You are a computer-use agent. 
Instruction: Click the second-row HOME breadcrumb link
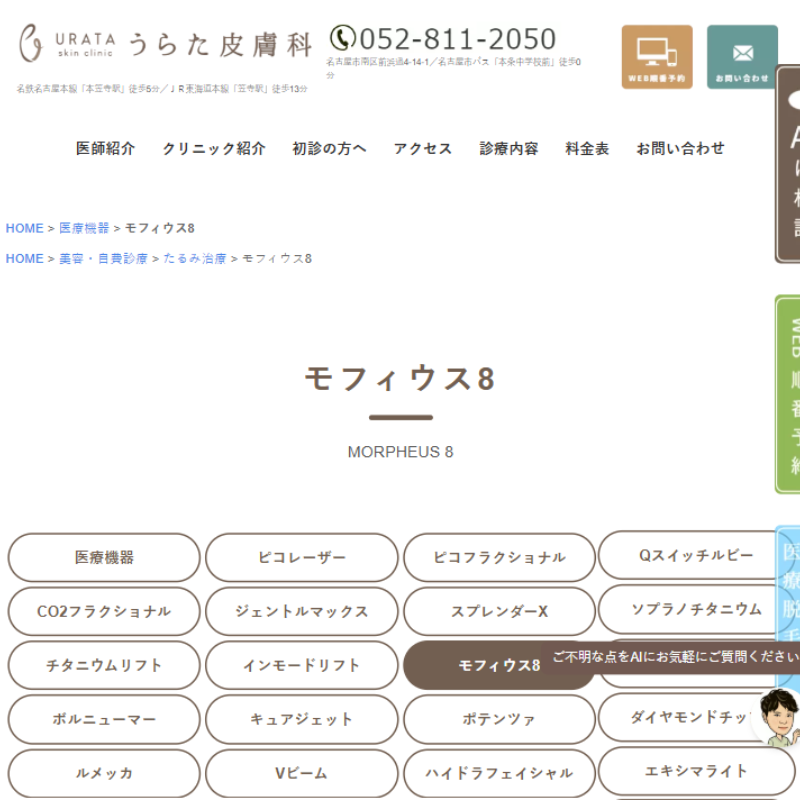(24, 259)
